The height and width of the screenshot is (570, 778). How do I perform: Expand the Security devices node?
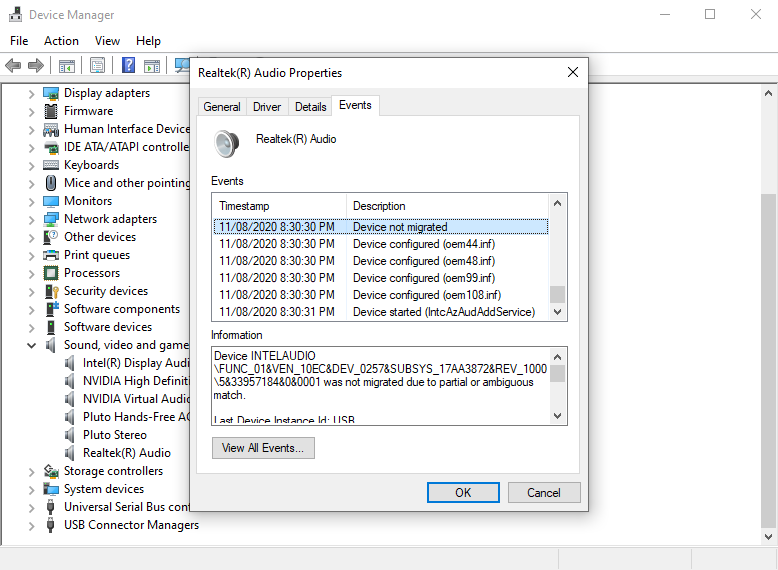click(x=31, y=292)
